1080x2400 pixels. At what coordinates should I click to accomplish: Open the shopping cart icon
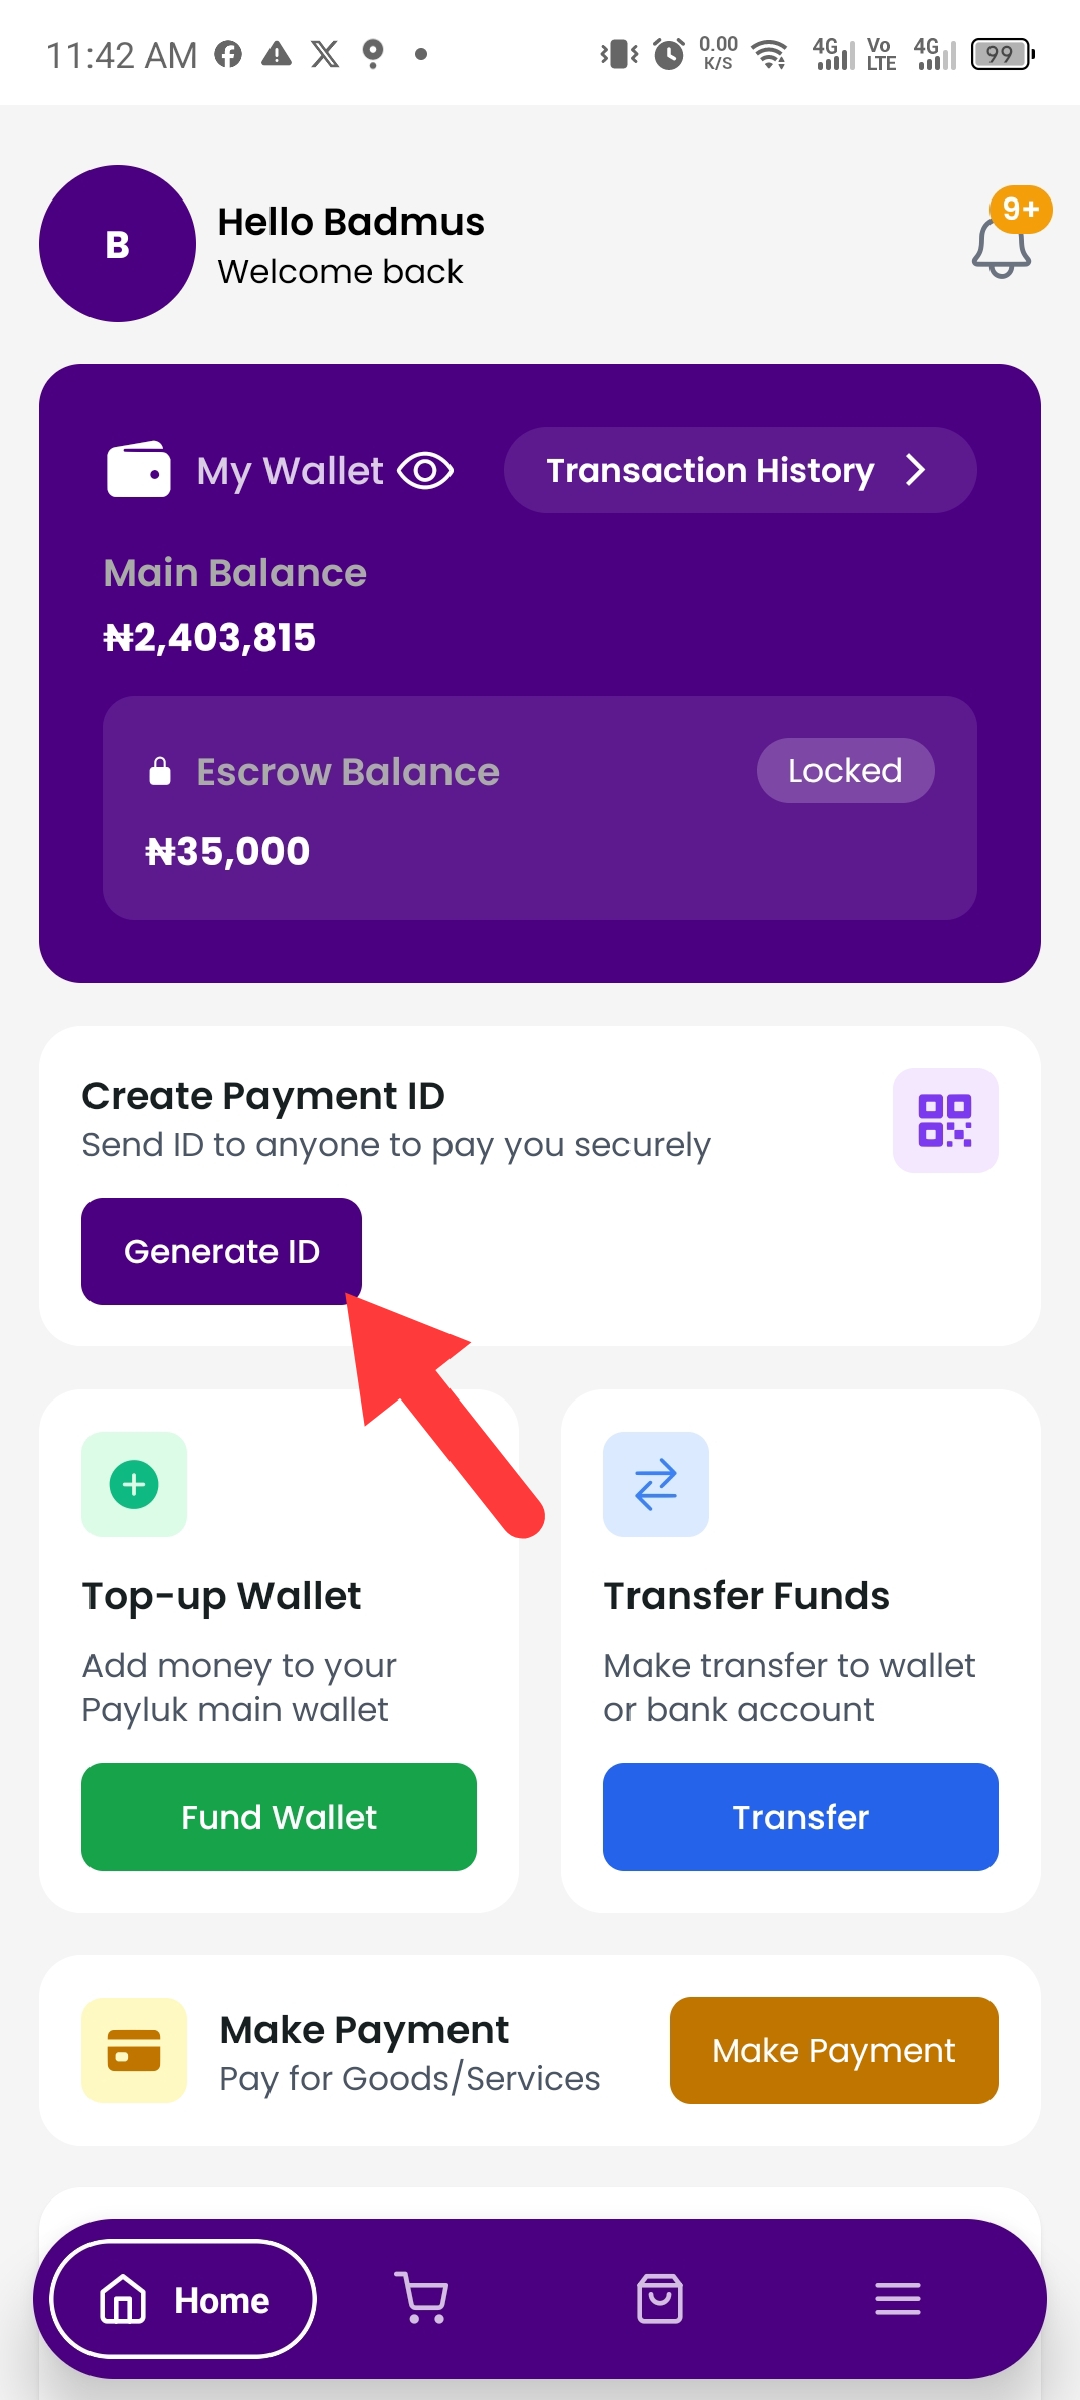420,2298
